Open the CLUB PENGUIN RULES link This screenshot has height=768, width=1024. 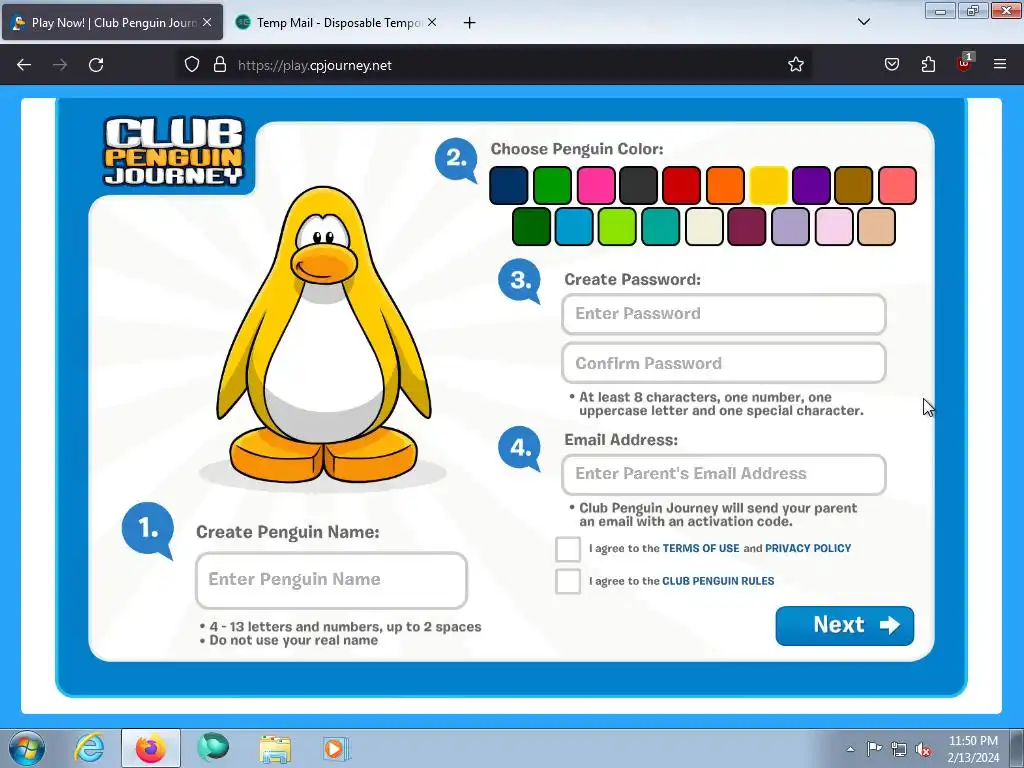(718, 581)
